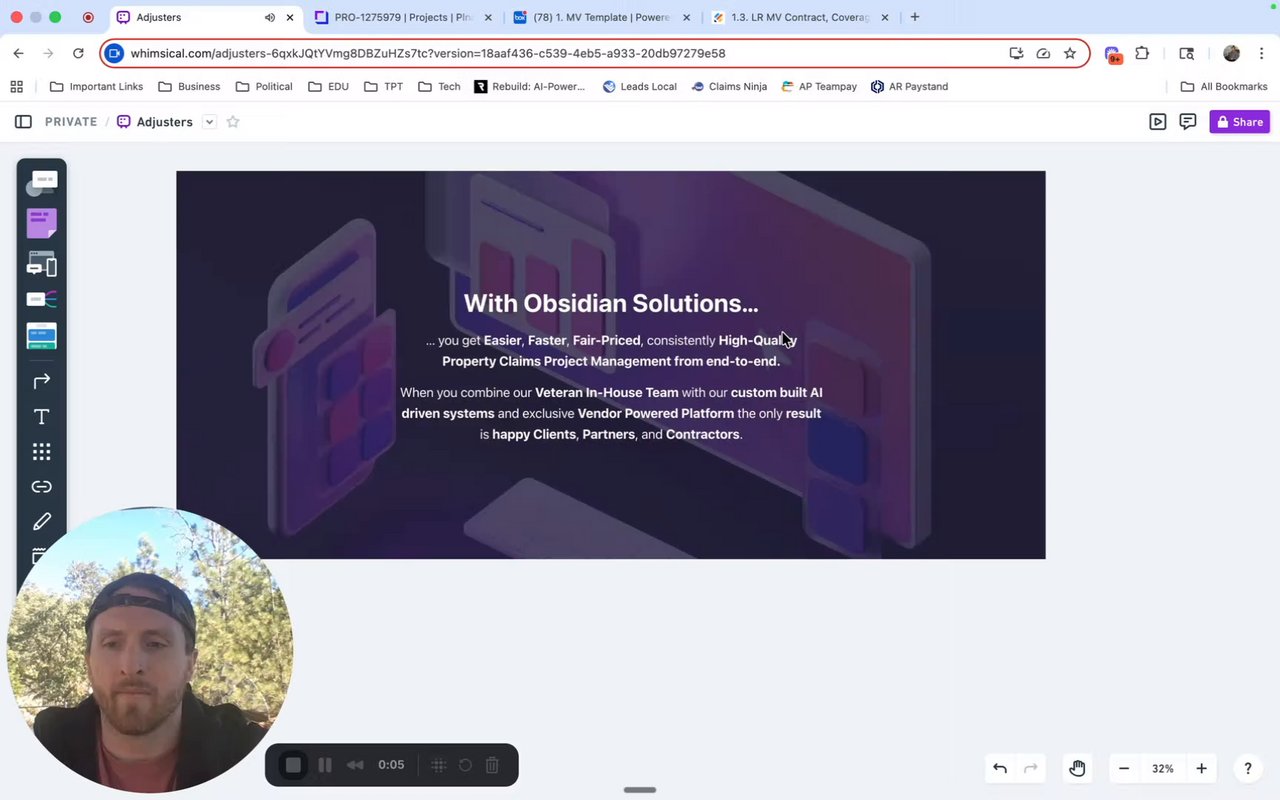Select the link tool
The height and width of the screenshot is (800, 1280).
(42, 487)
